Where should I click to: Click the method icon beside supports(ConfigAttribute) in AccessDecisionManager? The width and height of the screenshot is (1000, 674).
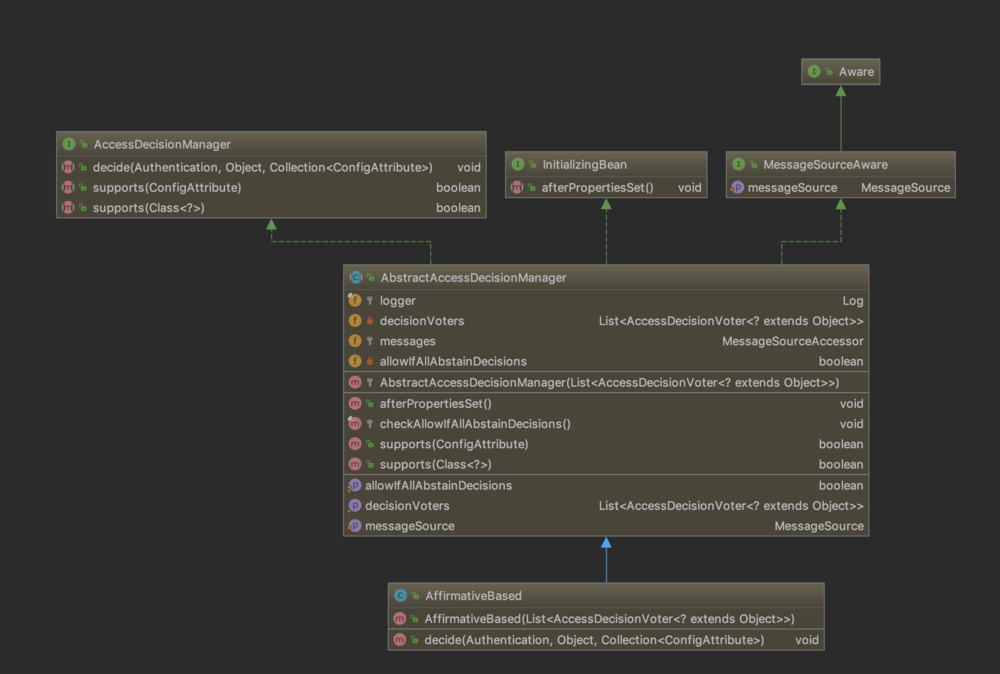point(68,187)
